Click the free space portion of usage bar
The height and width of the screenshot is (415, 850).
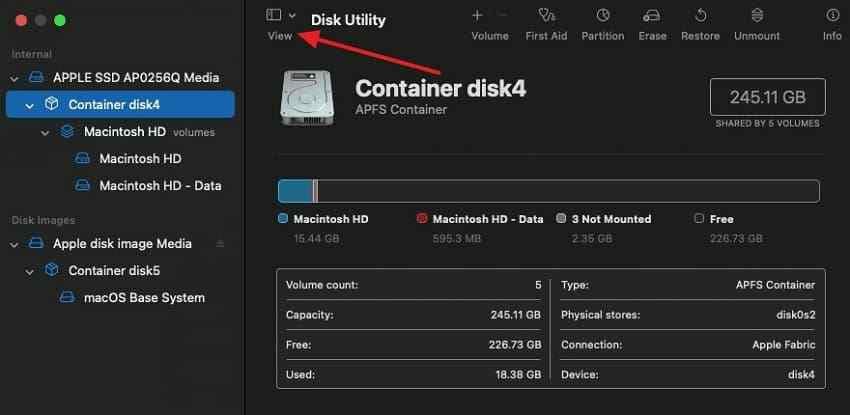(x=568, y=191)
